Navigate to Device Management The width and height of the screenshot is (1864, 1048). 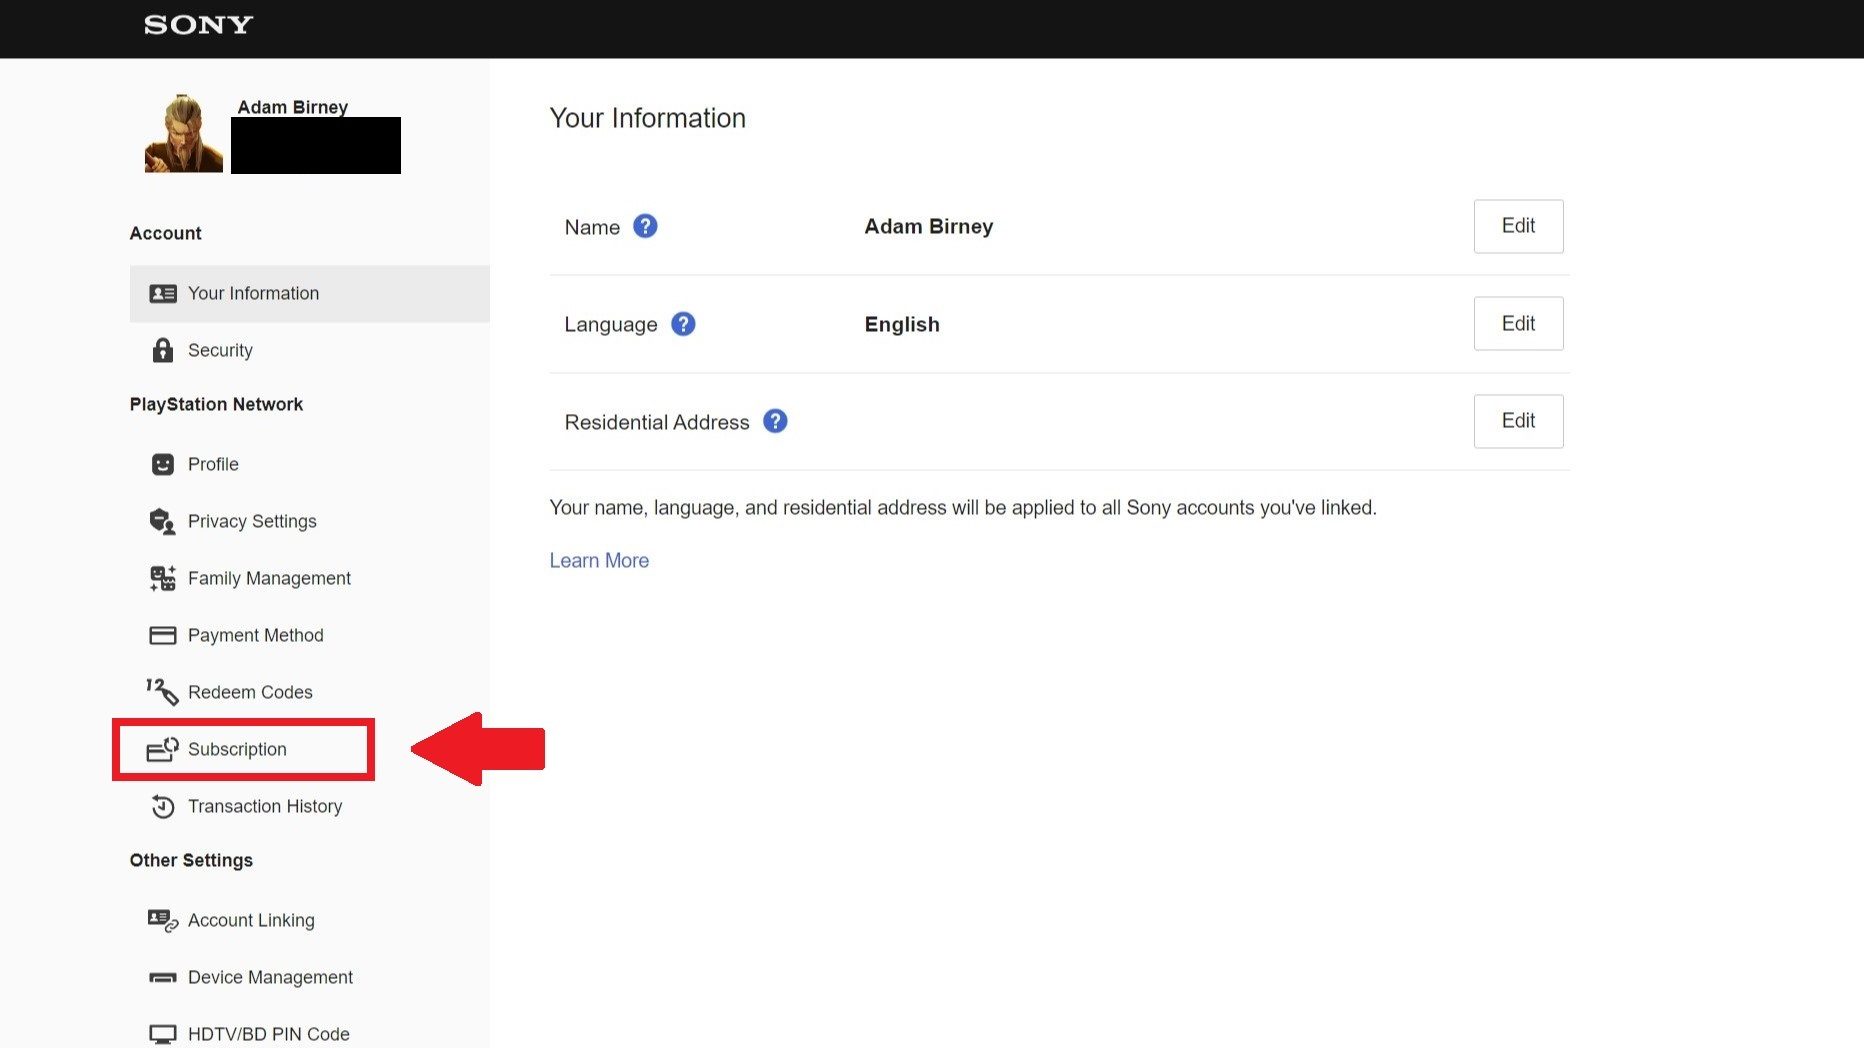click(x=270, y=977)
